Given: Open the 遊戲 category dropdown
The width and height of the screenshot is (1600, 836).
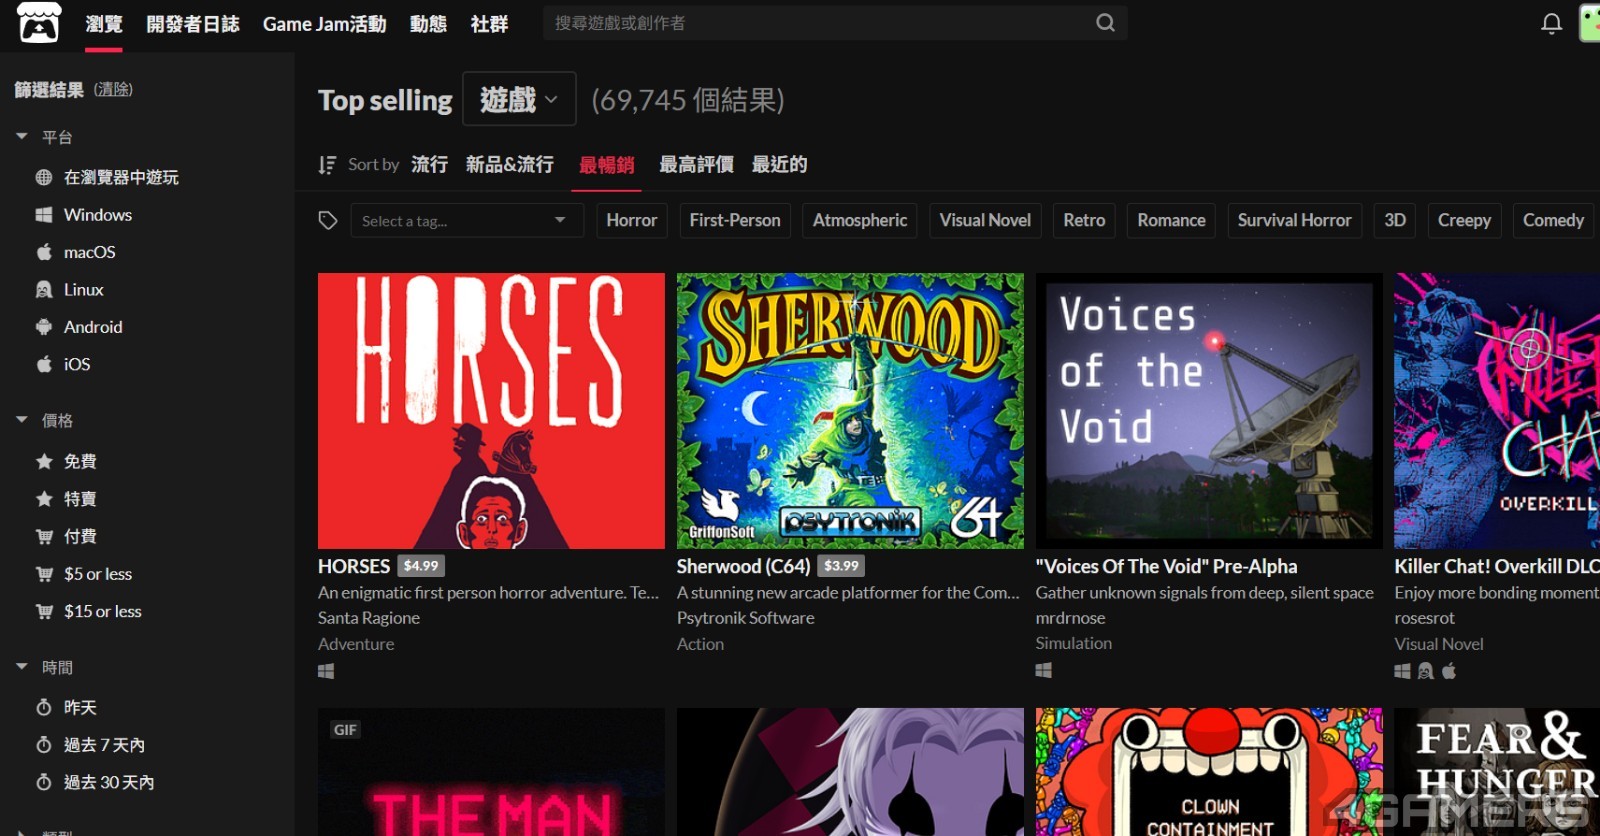Looking at the screenshot, I should [x=519, y=99].
